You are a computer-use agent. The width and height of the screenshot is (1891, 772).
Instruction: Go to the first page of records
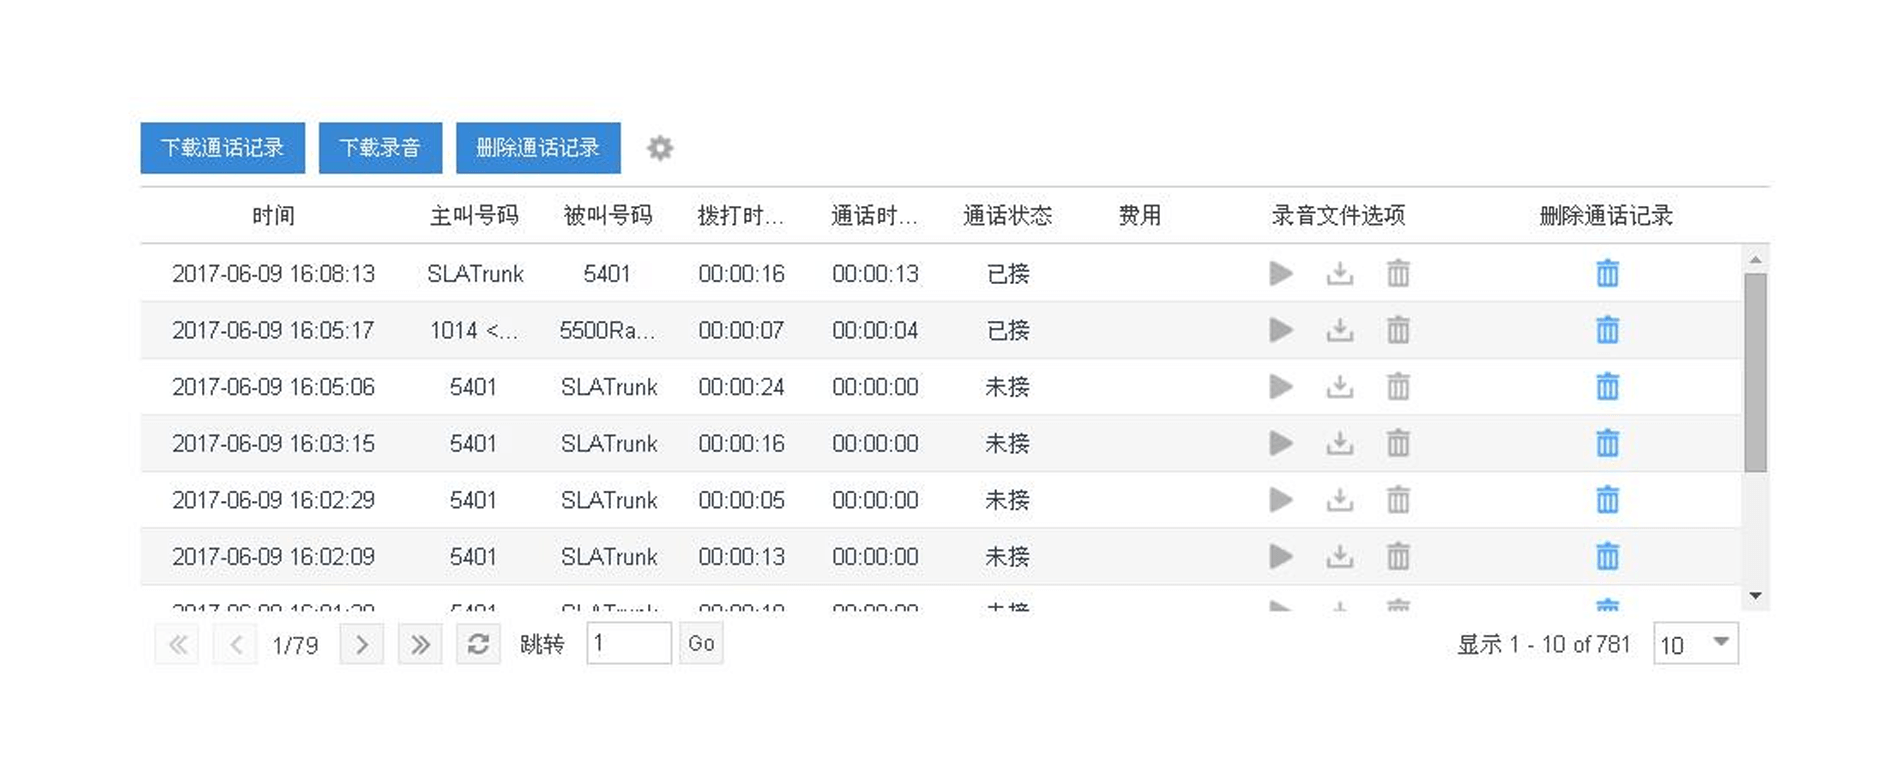point(177,644)
